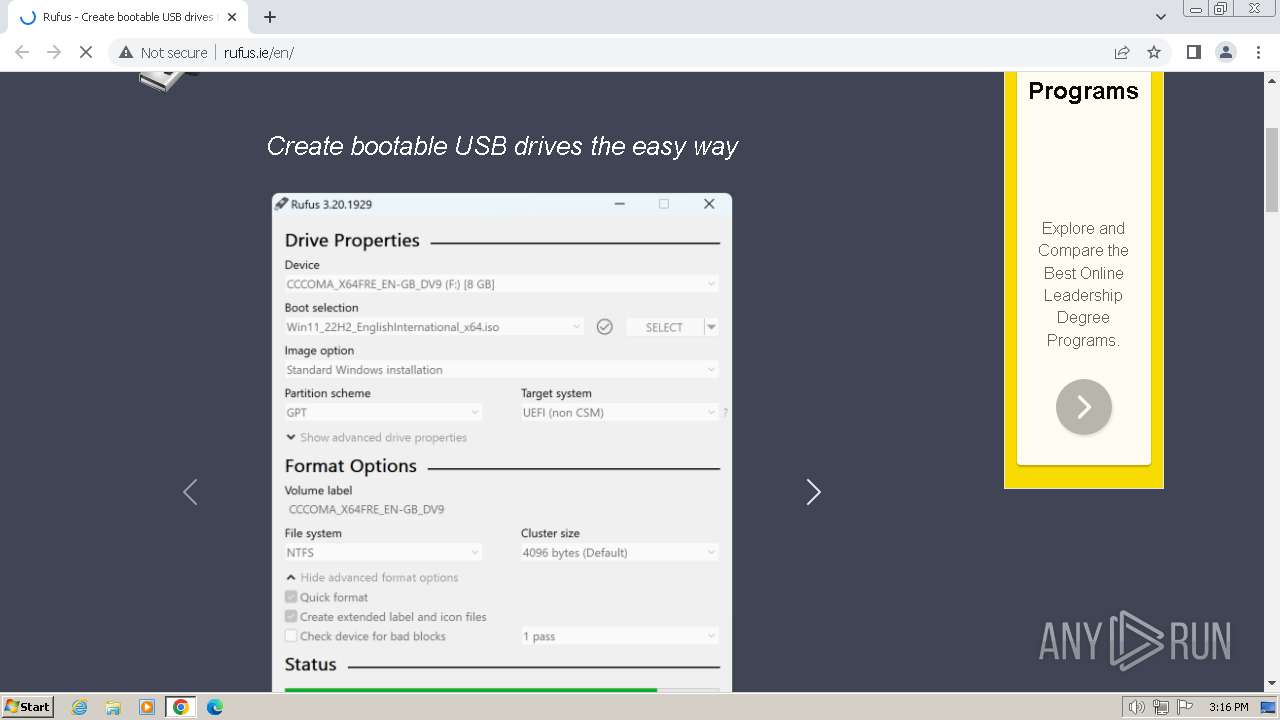Screen dimensions: 1280x720
Task: Open the Windows Start menu
Action: pos(28,706)
